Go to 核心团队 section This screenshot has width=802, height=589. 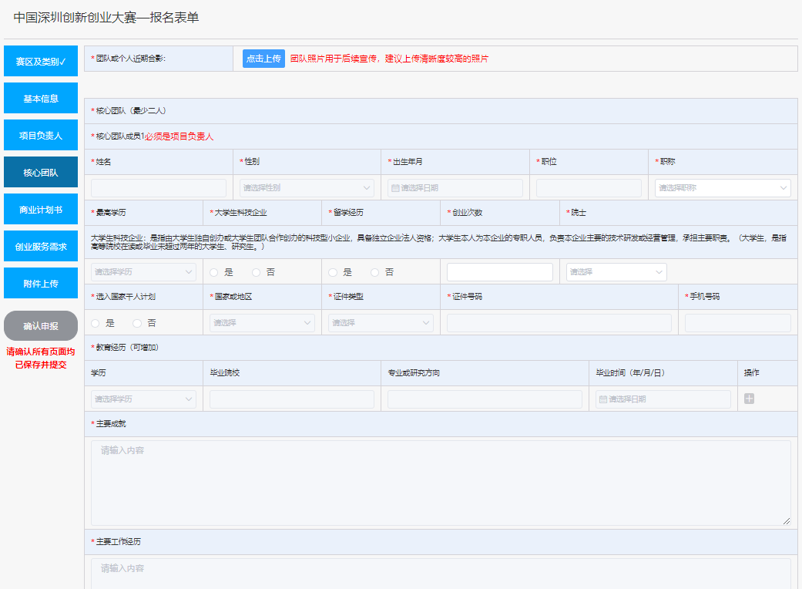pos(41,172)
